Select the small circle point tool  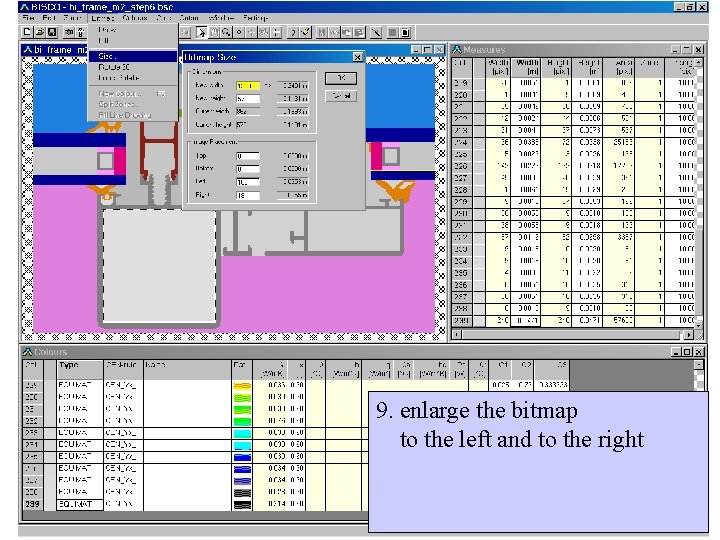239,32
